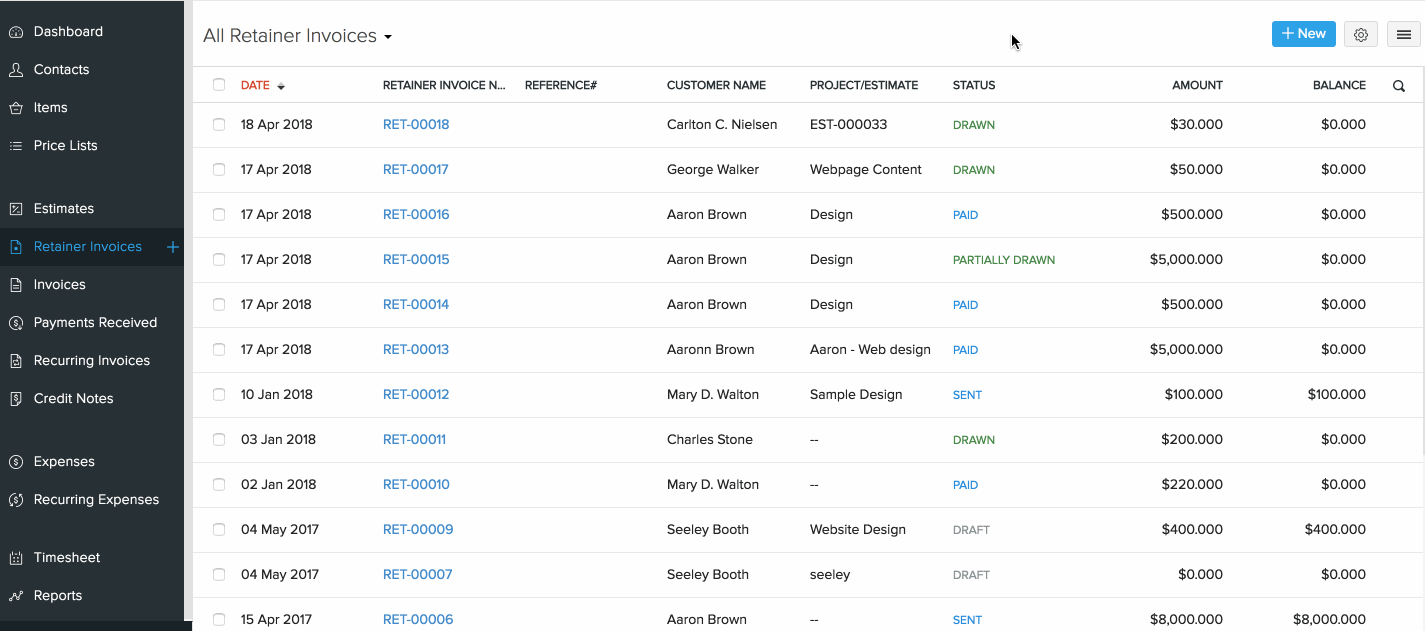Open retainer invoice RET-00015 link
1425x631 pixels.
416,260
